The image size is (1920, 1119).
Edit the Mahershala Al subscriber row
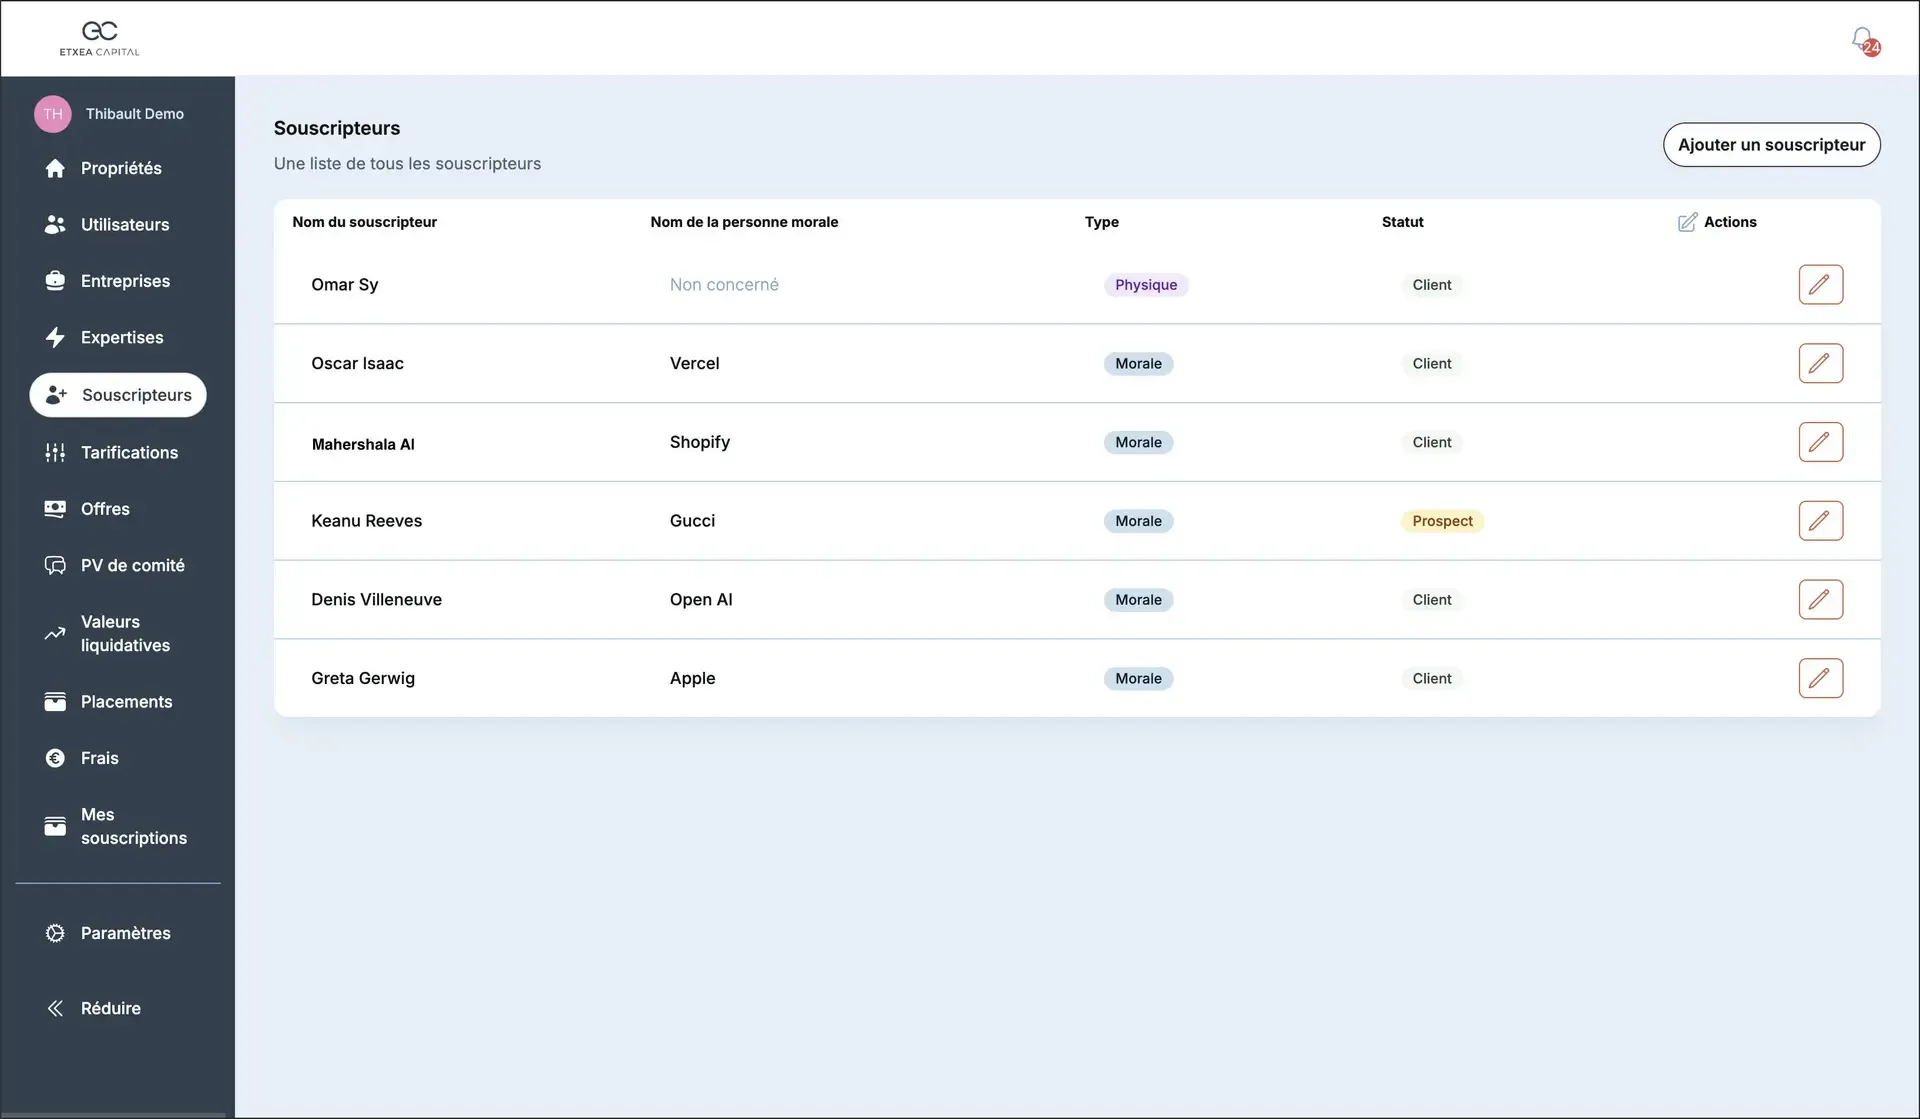pos(1820,442)
